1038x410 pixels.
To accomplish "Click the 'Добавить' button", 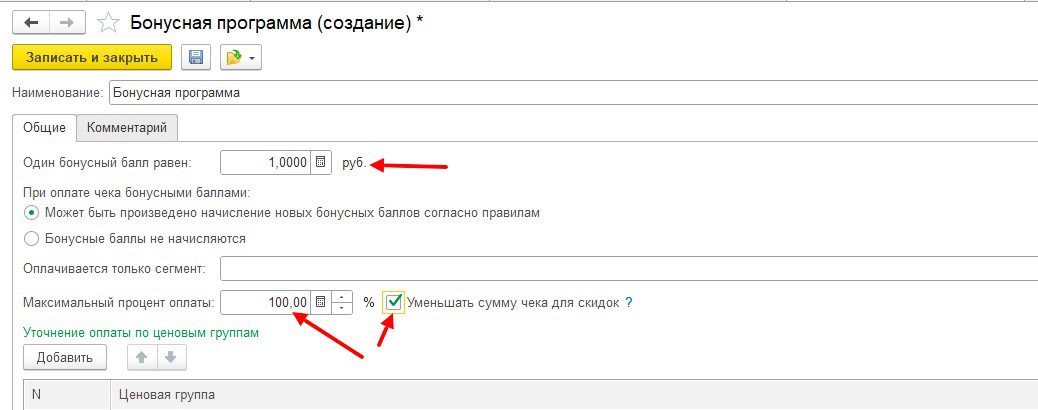I will click(64, 357).
